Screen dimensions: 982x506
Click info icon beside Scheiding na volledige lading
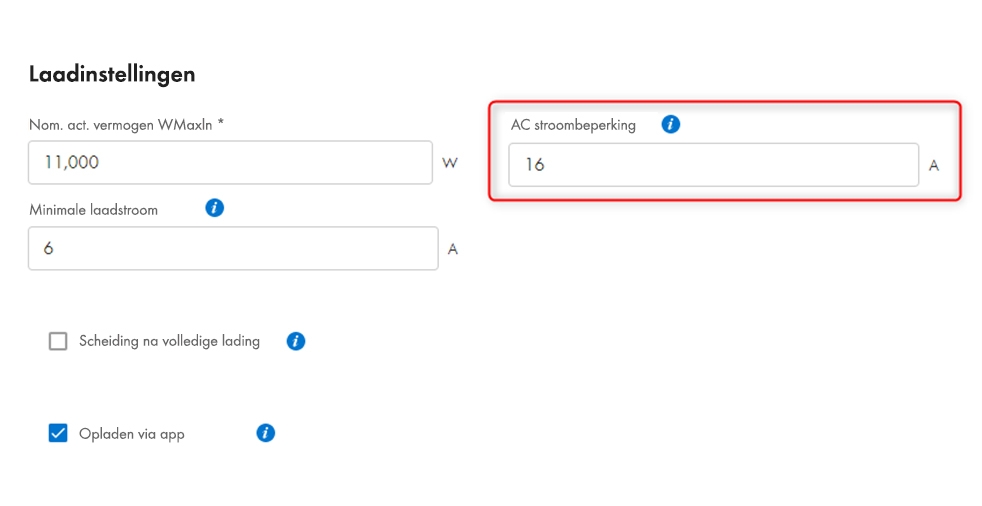(x=295, y=341)
